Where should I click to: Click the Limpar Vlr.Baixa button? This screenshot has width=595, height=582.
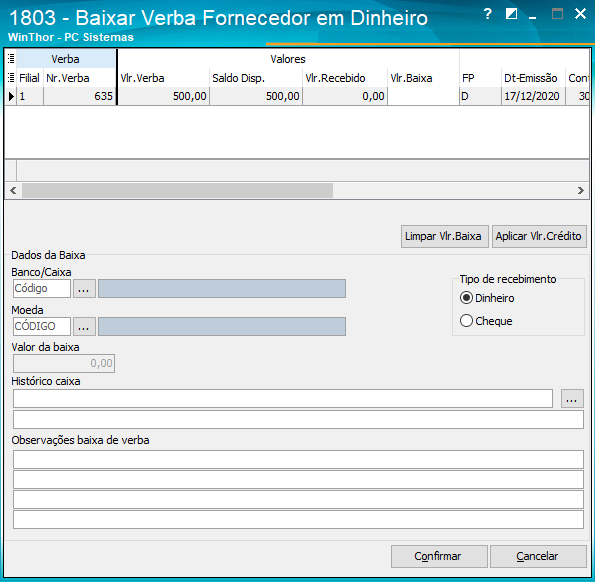click(444, 236)
